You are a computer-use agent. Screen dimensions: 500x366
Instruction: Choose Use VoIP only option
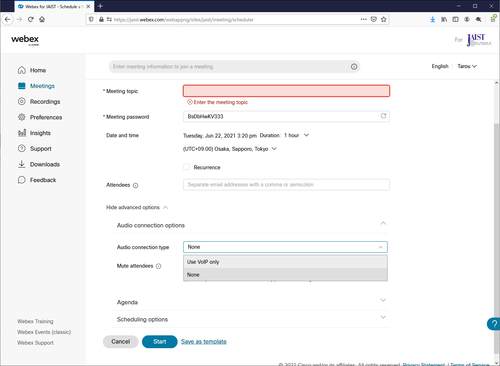tap(285, 262)
